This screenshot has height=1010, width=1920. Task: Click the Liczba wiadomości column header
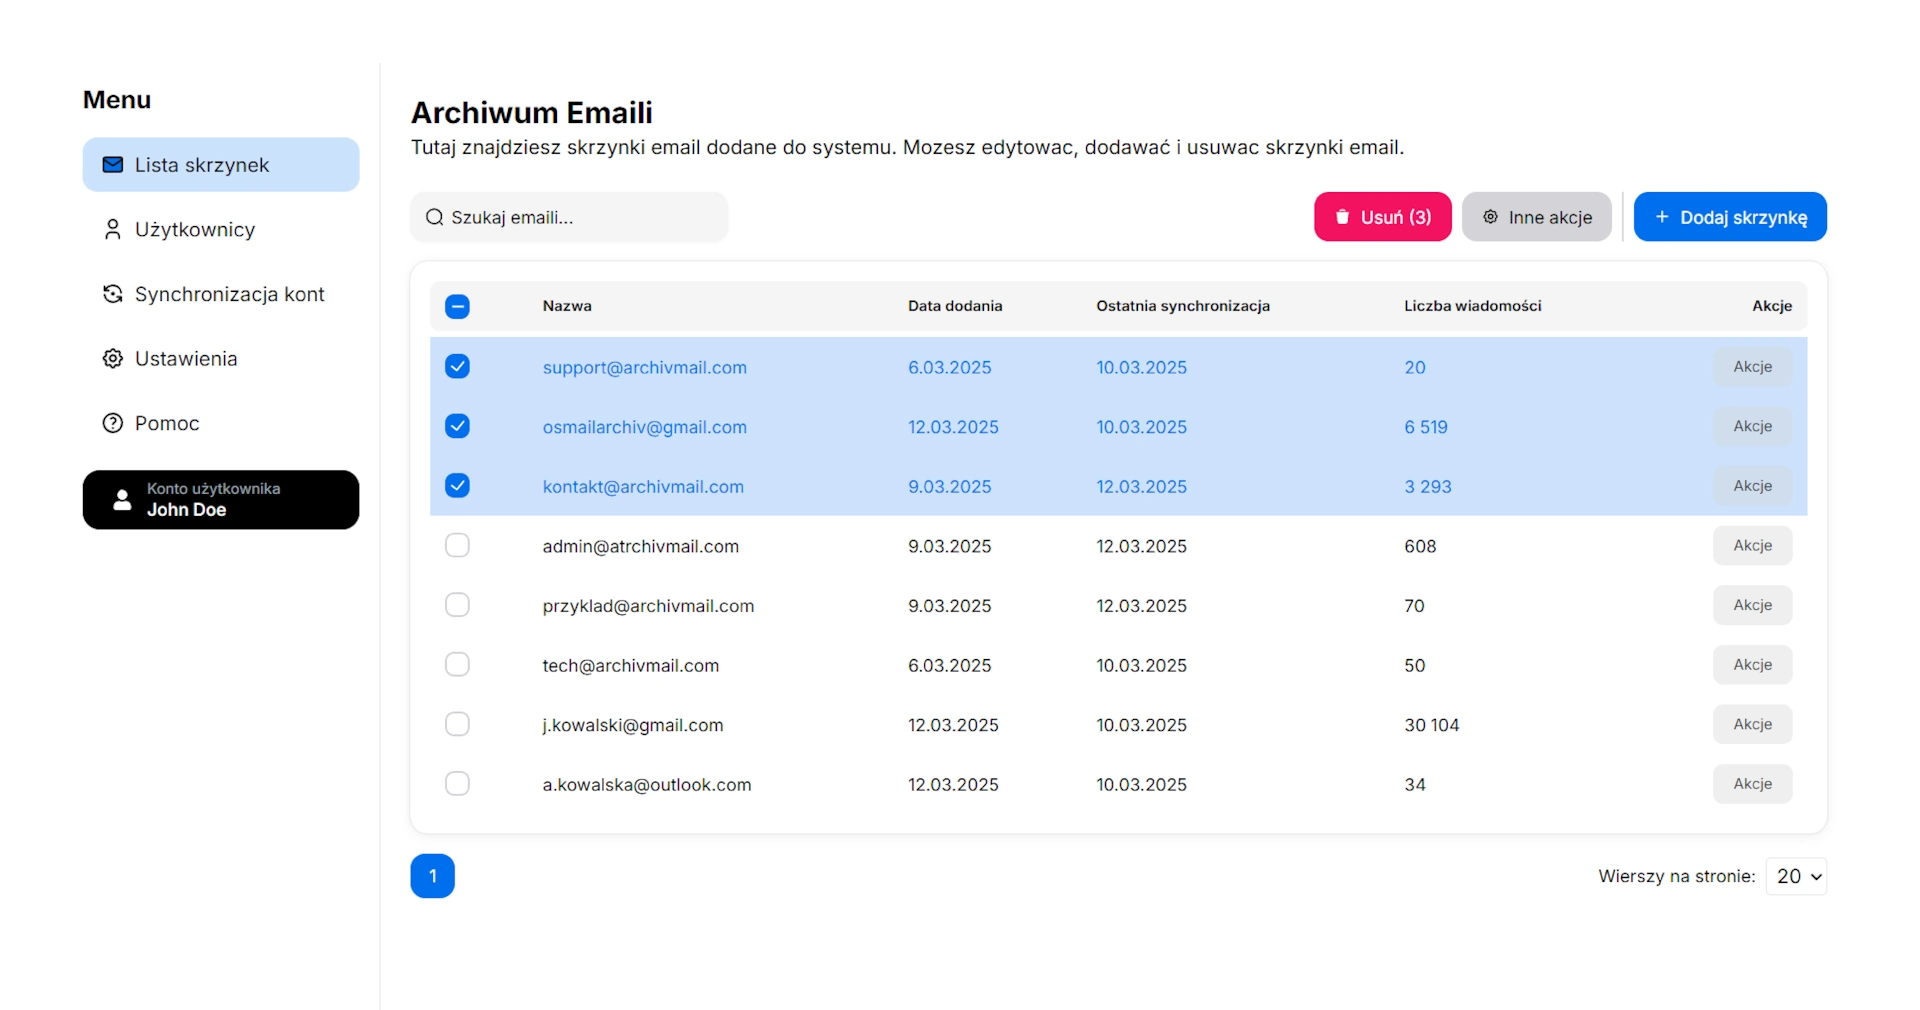click(1472, 306)
